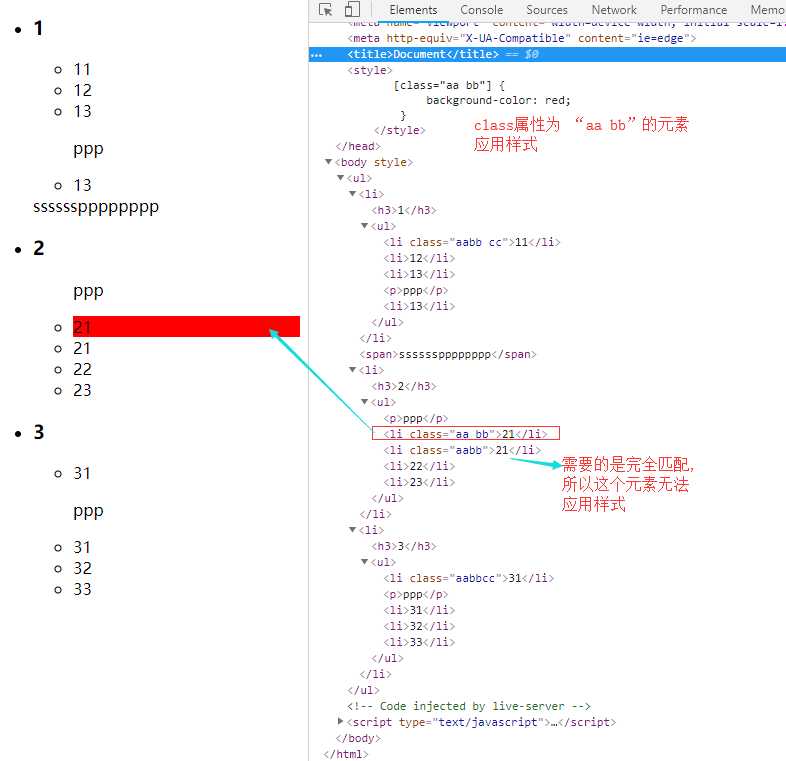
Task: Select the inspect element cursor icon
Action: point(325,10)
